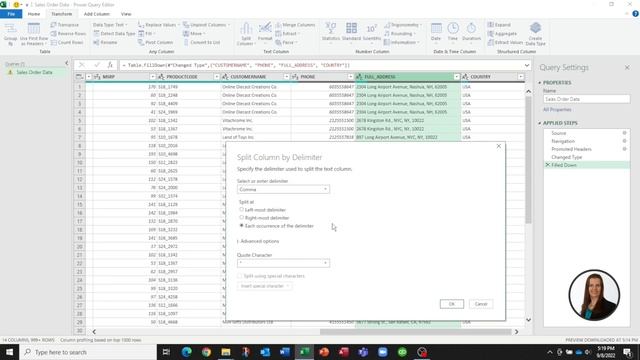Click OK in Split Column dialog
This screenshot has height=360, width=640.
[x=451, y=304]
